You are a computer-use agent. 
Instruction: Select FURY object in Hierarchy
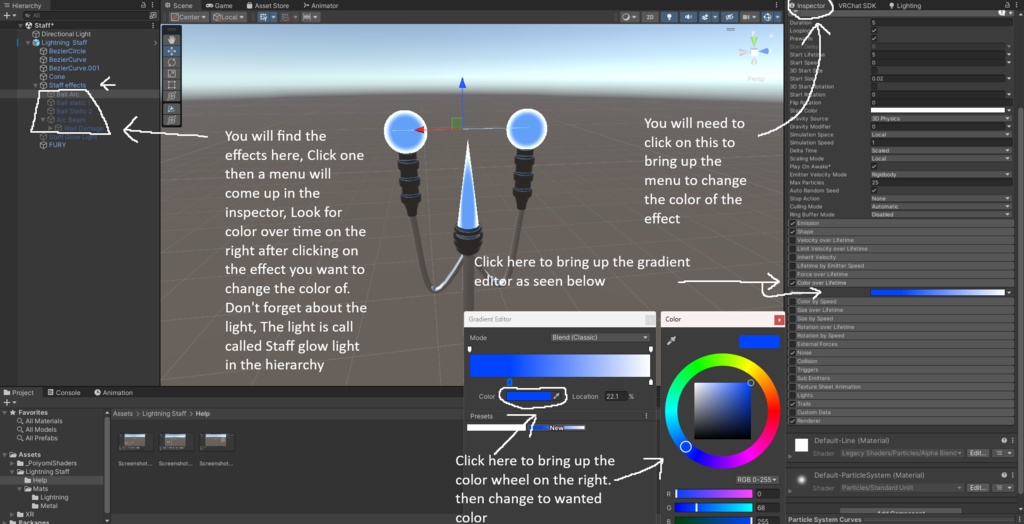tap(57, 145)
